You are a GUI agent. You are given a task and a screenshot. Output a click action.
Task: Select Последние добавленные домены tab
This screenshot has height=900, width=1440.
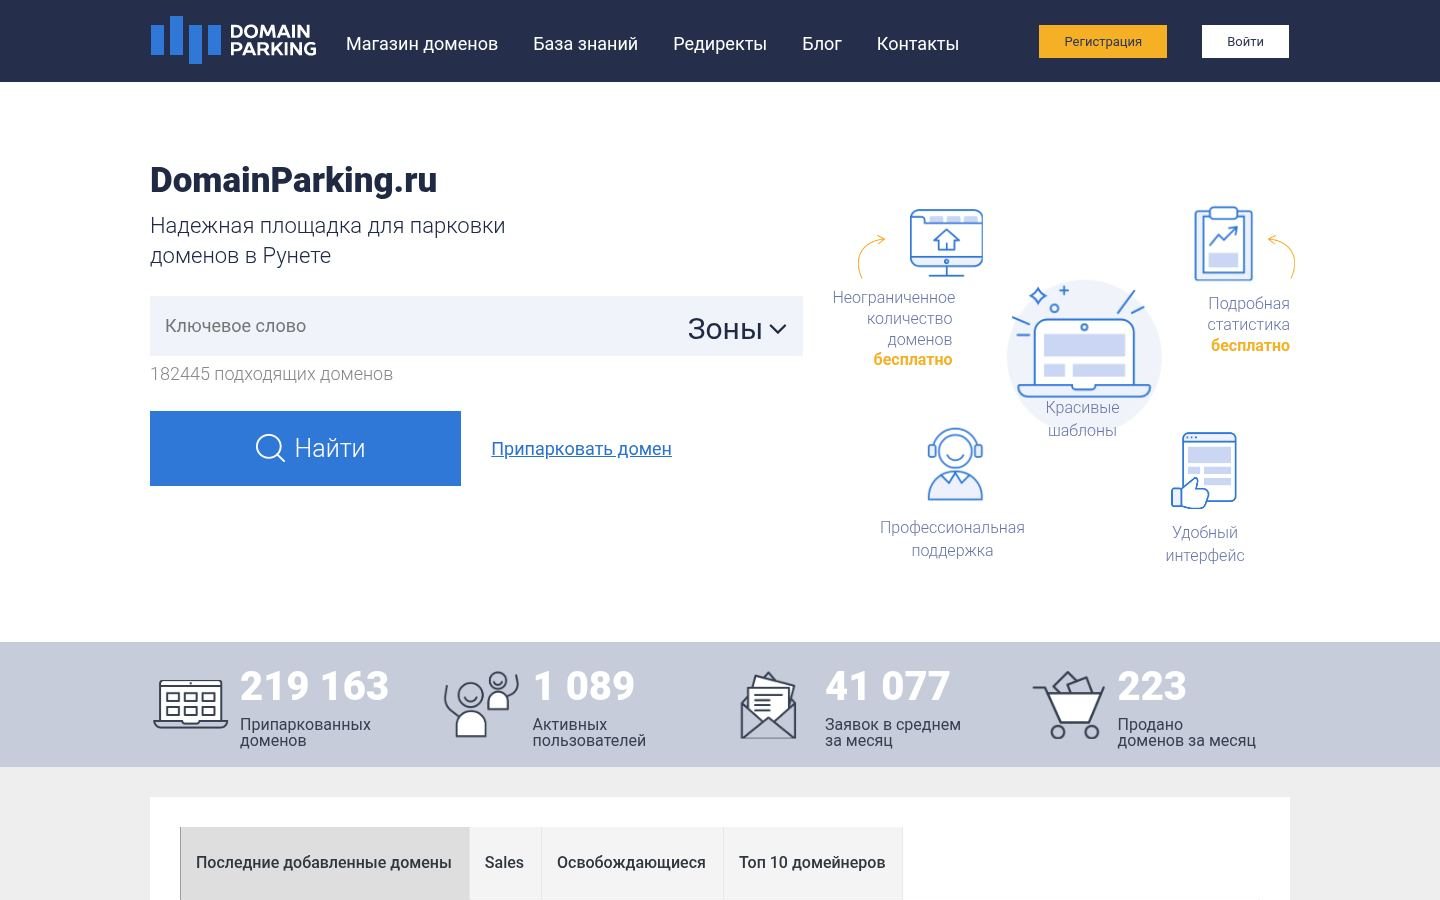[x=324, y=863]
